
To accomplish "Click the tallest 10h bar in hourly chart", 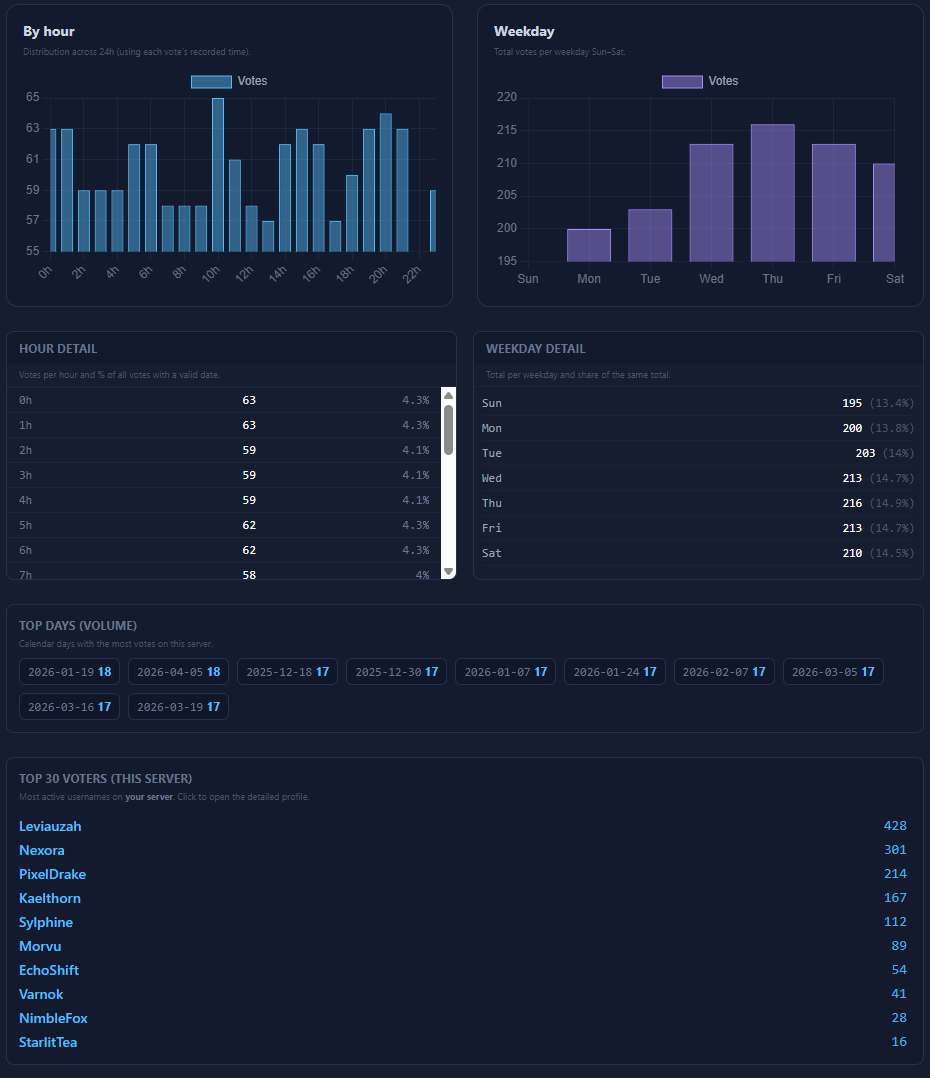I will click(218, 175).
